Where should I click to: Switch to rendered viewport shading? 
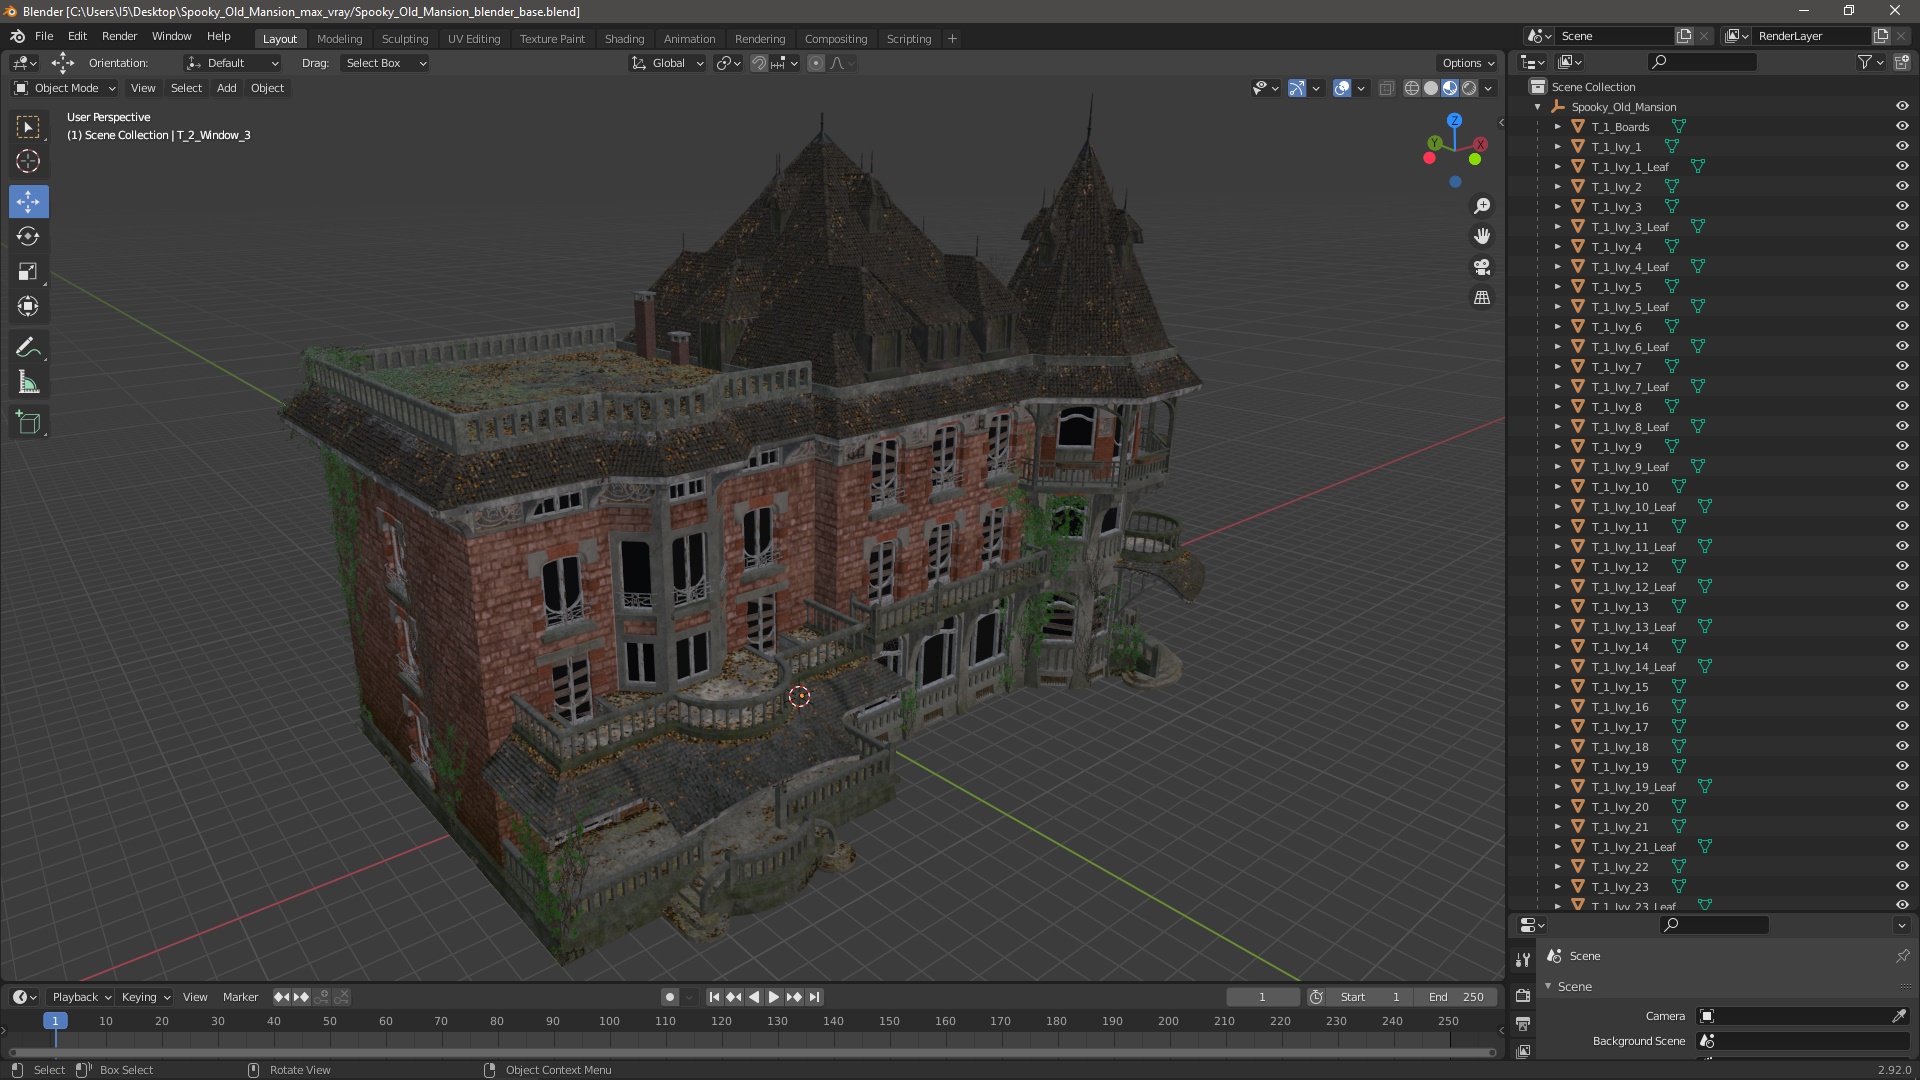point(1469,88)
